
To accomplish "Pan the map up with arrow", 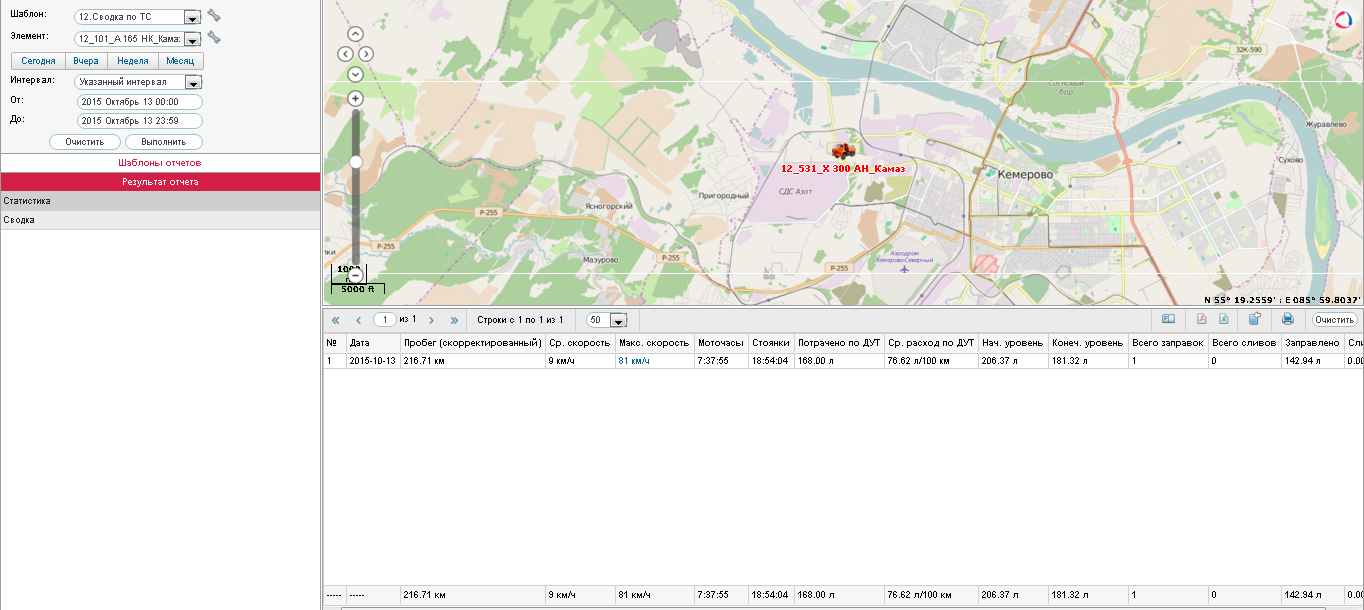I will tap(355, 34).
